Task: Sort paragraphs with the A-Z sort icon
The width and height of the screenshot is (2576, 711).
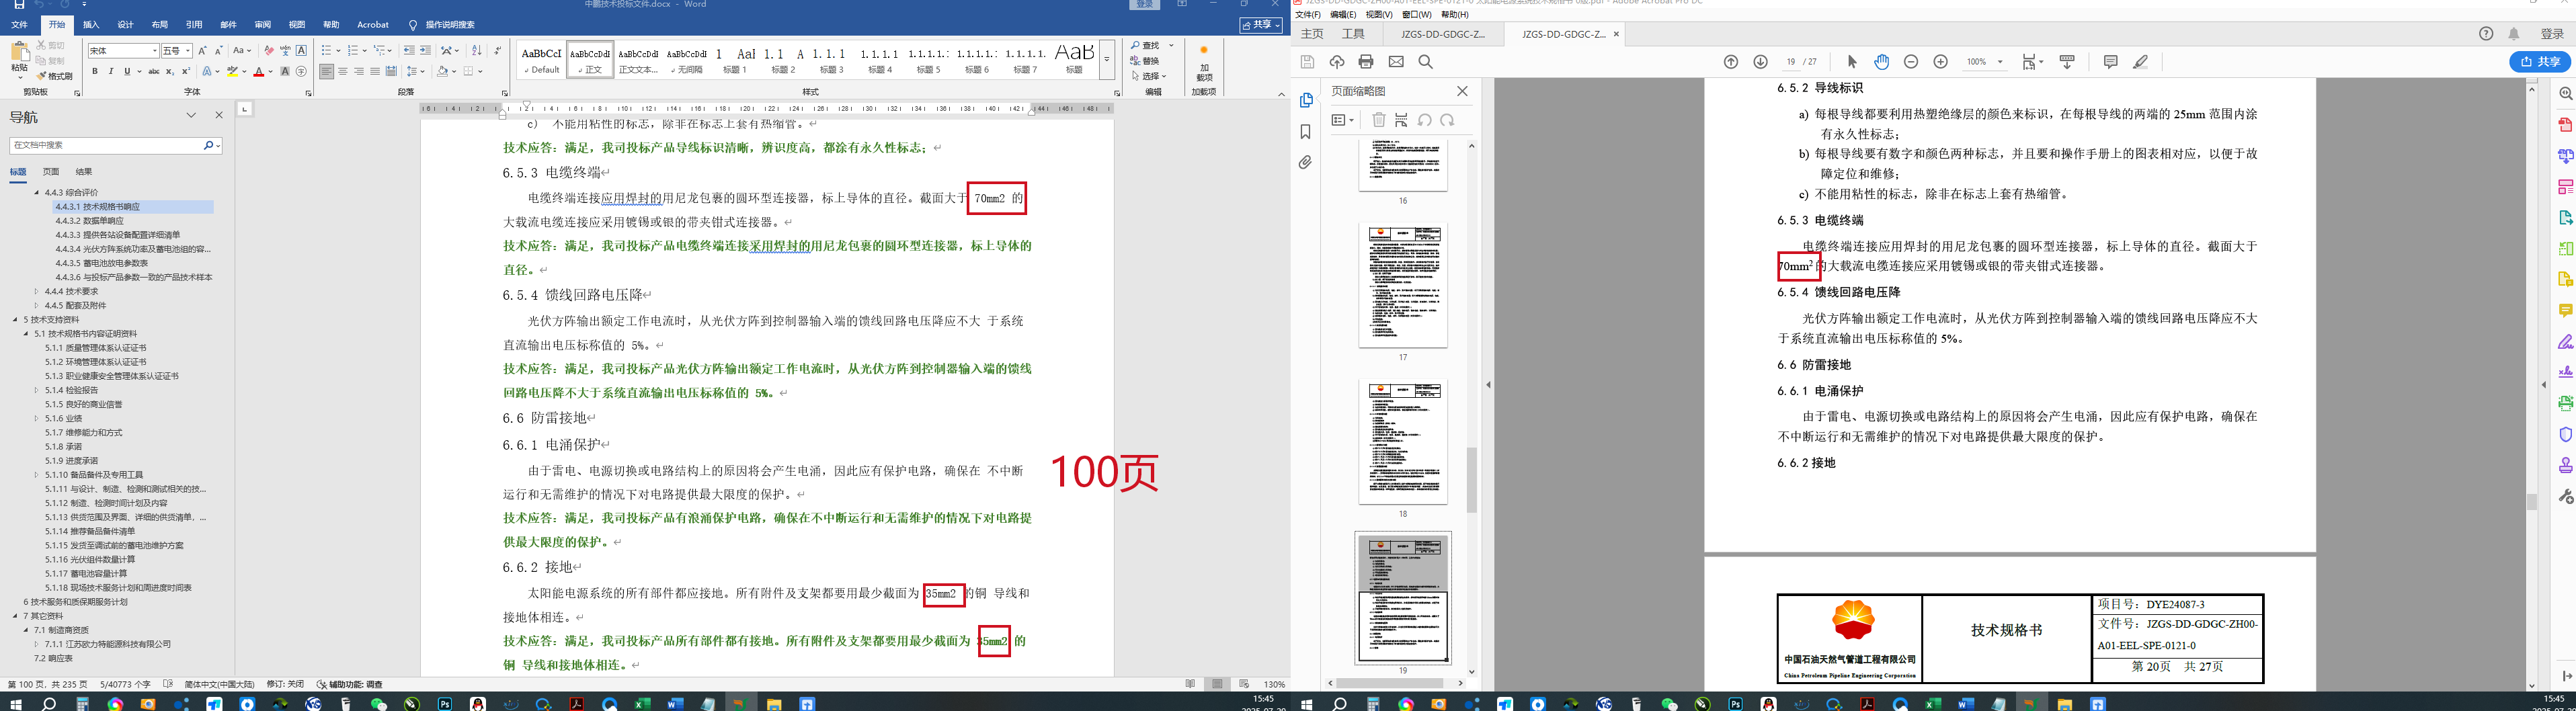Action: click(x=476, y=50)
